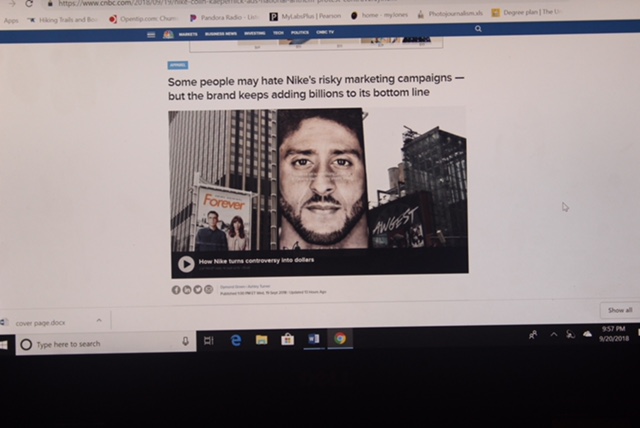Share the article by email icon
This screenshot has height=428, width=640.
[x=209, y=289]
